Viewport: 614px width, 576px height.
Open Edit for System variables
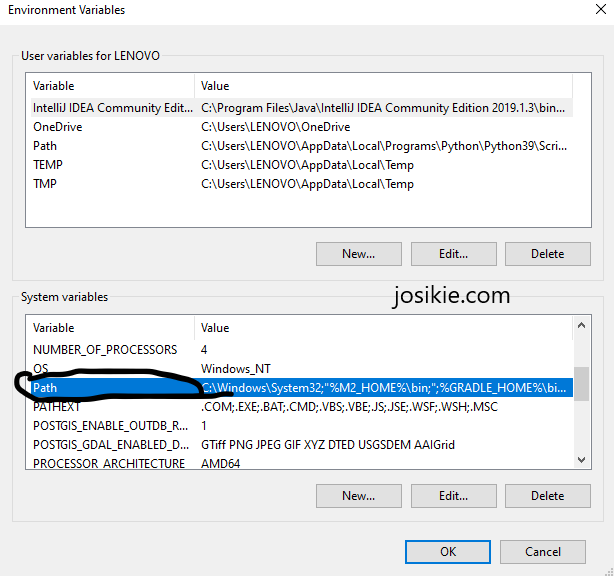coord(453,496)
